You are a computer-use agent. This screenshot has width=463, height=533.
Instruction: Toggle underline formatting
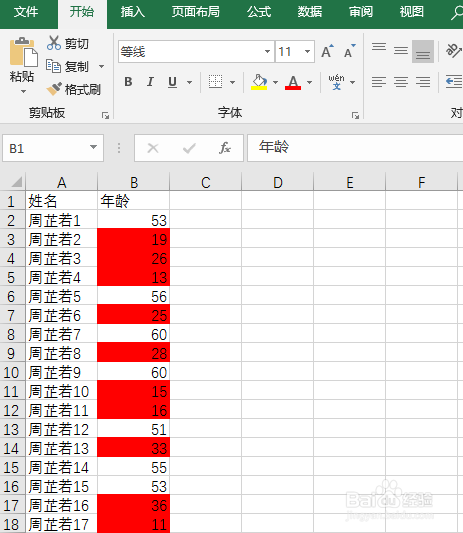click(172, 82)
